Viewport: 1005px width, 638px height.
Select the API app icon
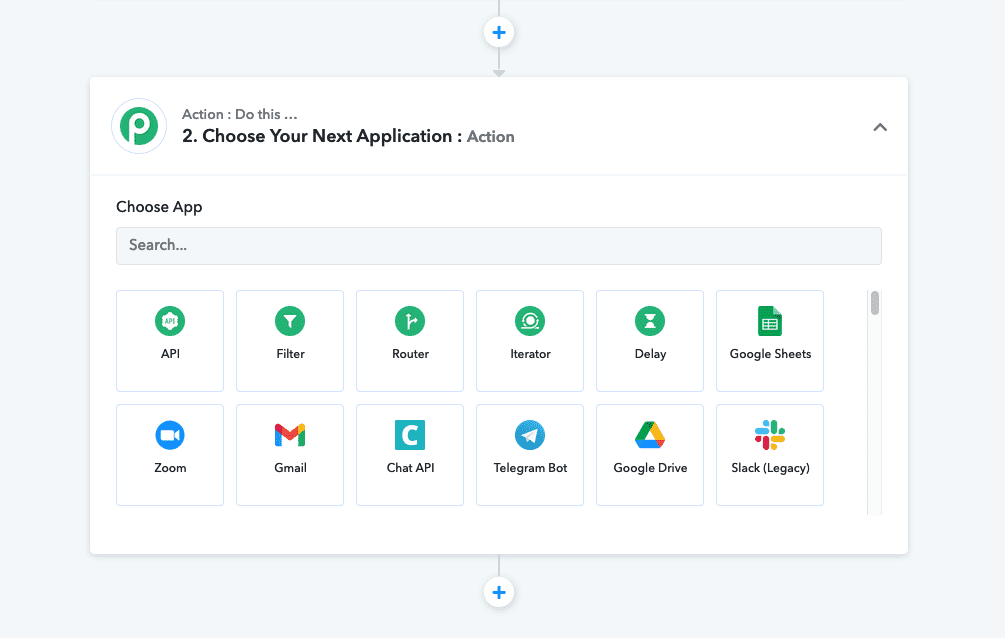coord(170,321)
